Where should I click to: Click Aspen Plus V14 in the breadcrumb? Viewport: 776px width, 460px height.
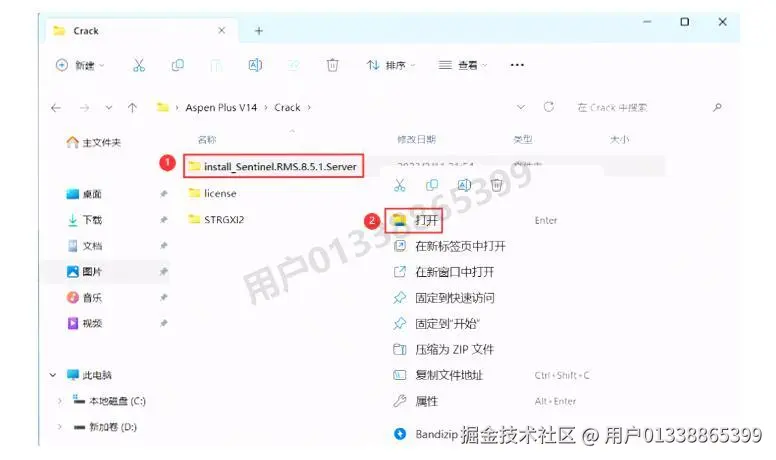pos(221,107)
